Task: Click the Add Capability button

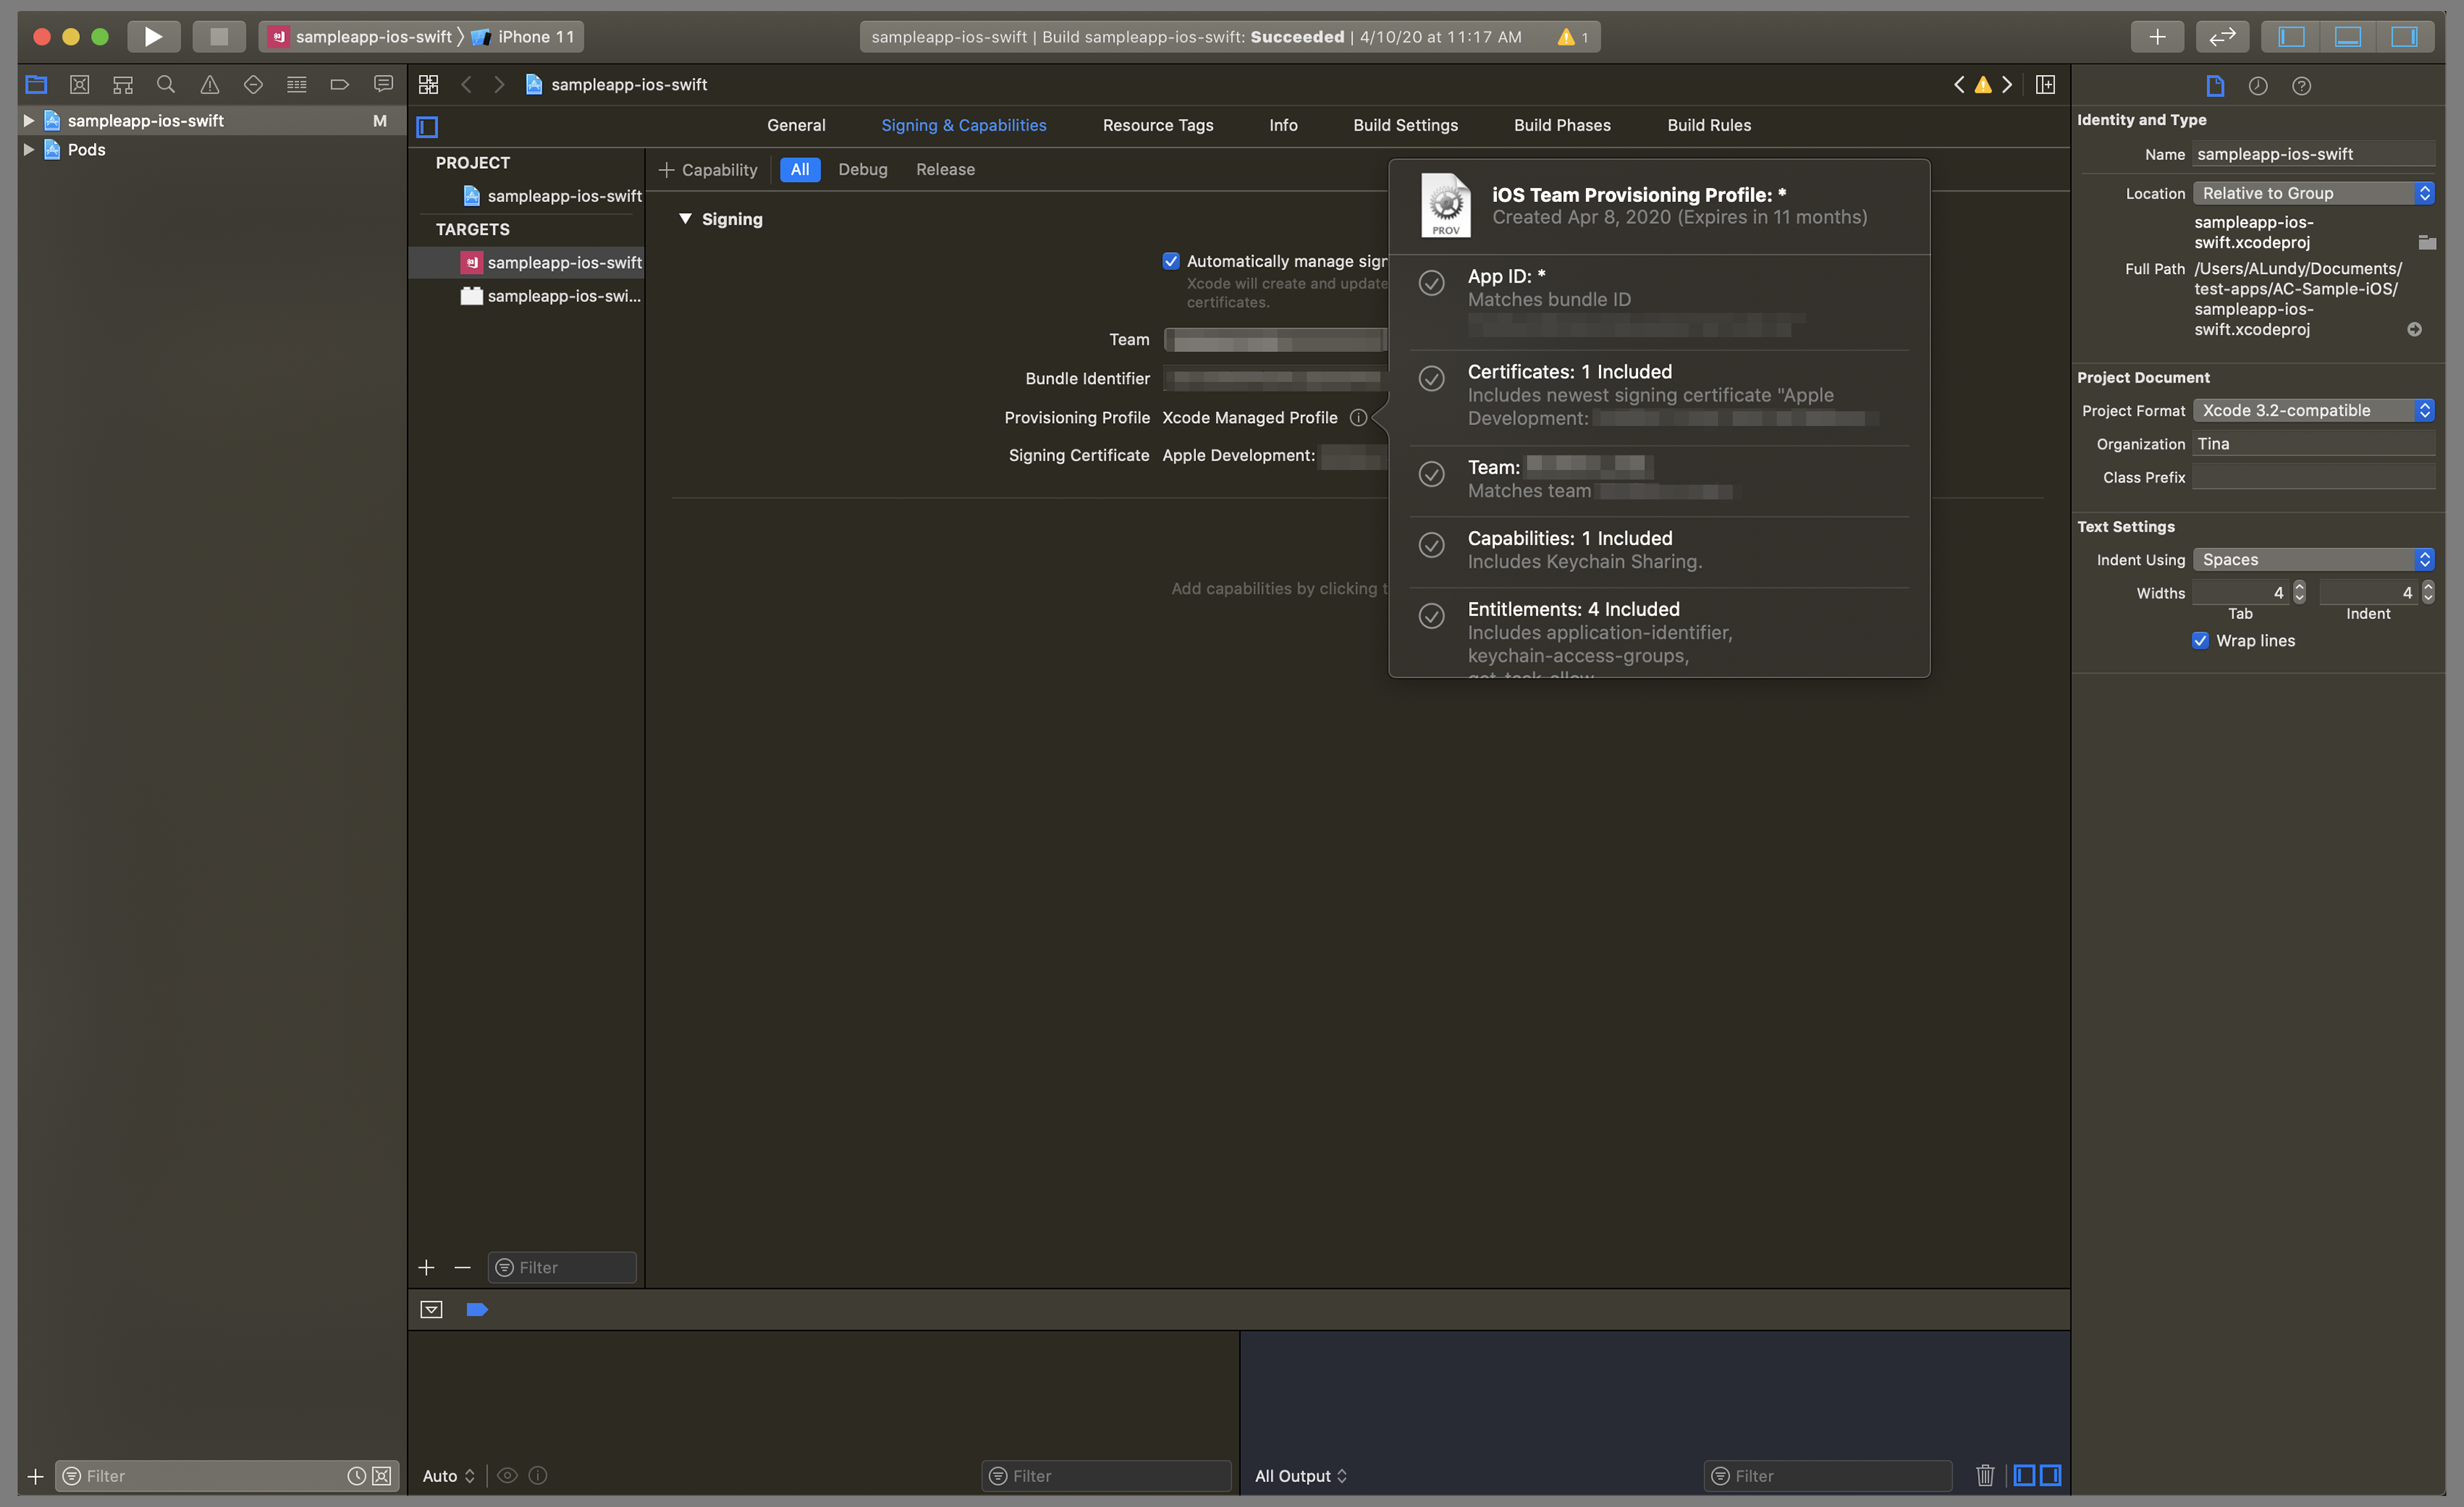Action: [704, 169]
